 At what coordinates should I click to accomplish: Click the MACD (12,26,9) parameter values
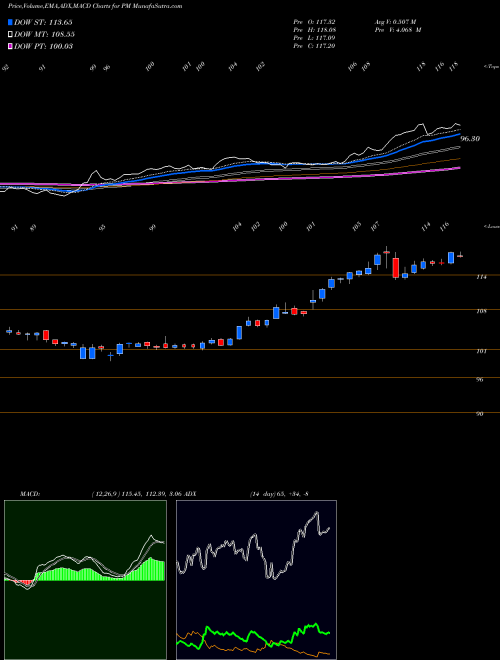tap(137, 493)
